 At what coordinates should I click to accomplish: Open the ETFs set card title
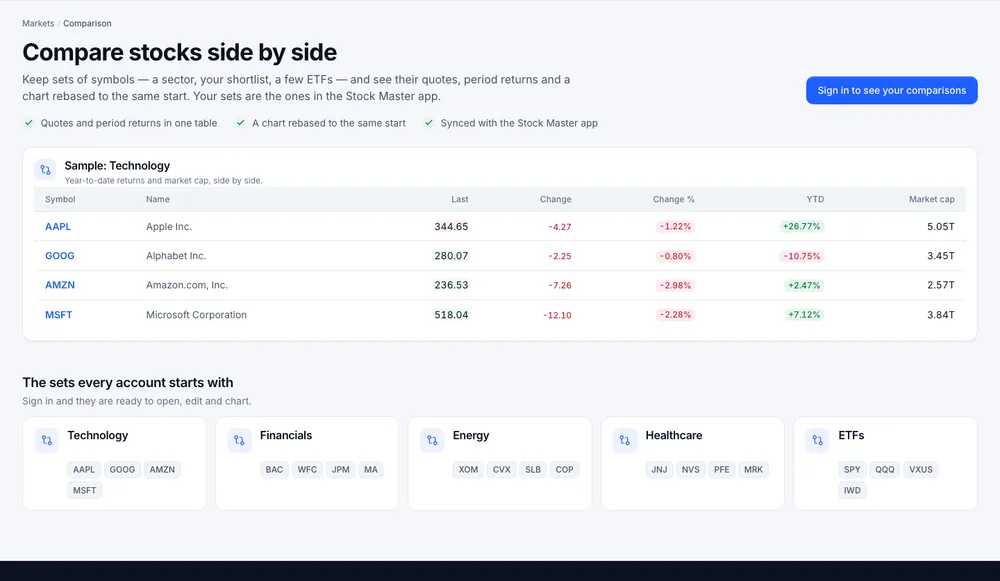pyautogui.click(x=851, y=435)
